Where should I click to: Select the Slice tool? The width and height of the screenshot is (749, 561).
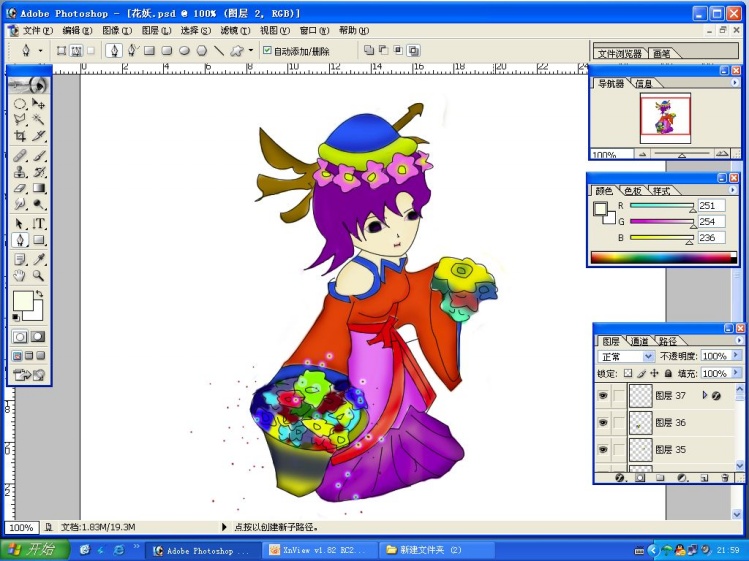point(38,136)
